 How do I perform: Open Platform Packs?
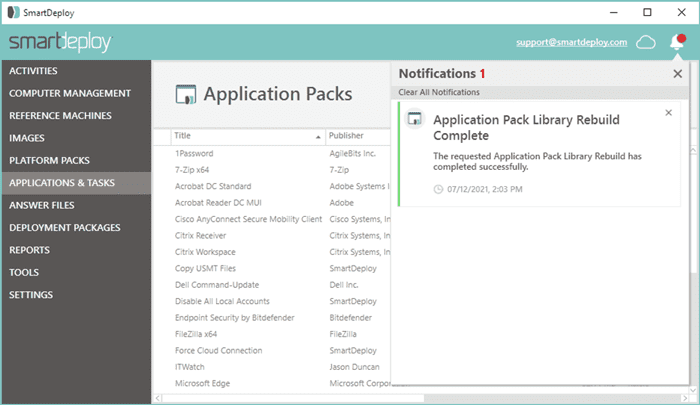tap(76, 160)
